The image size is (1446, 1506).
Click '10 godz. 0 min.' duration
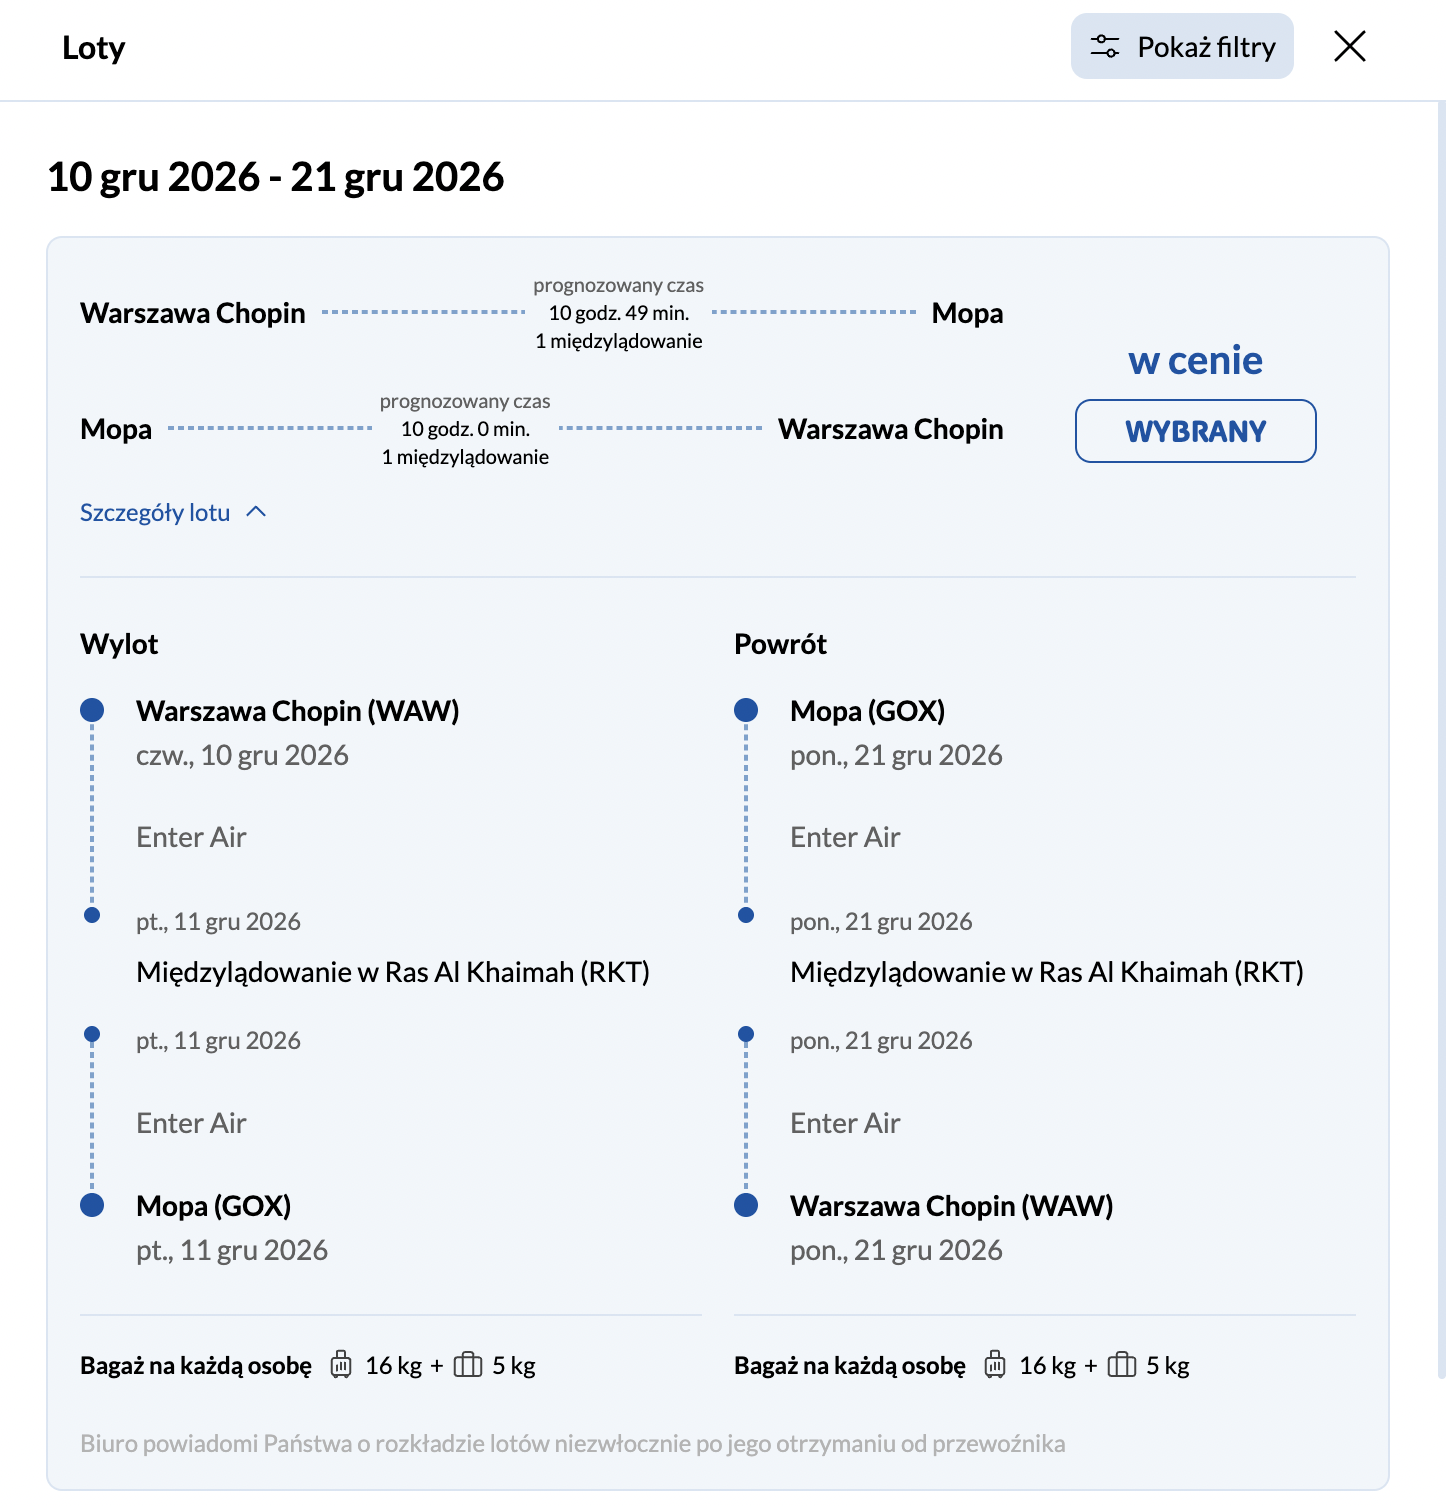(465, 429)
